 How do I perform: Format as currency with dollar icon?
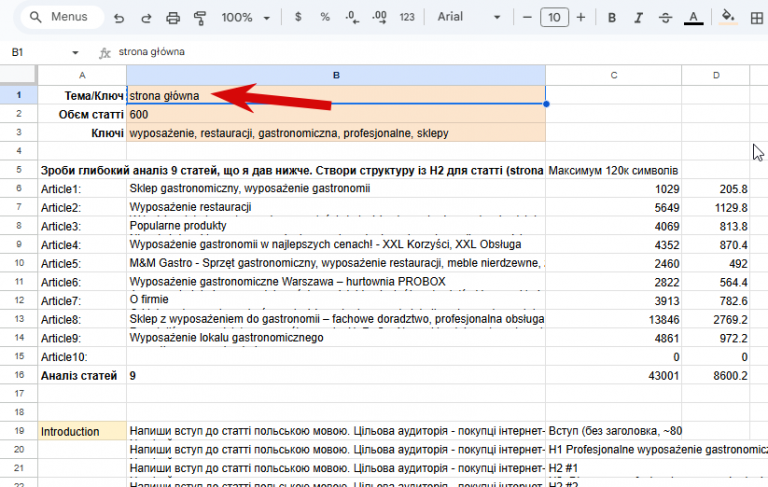(x=298, y=17)
